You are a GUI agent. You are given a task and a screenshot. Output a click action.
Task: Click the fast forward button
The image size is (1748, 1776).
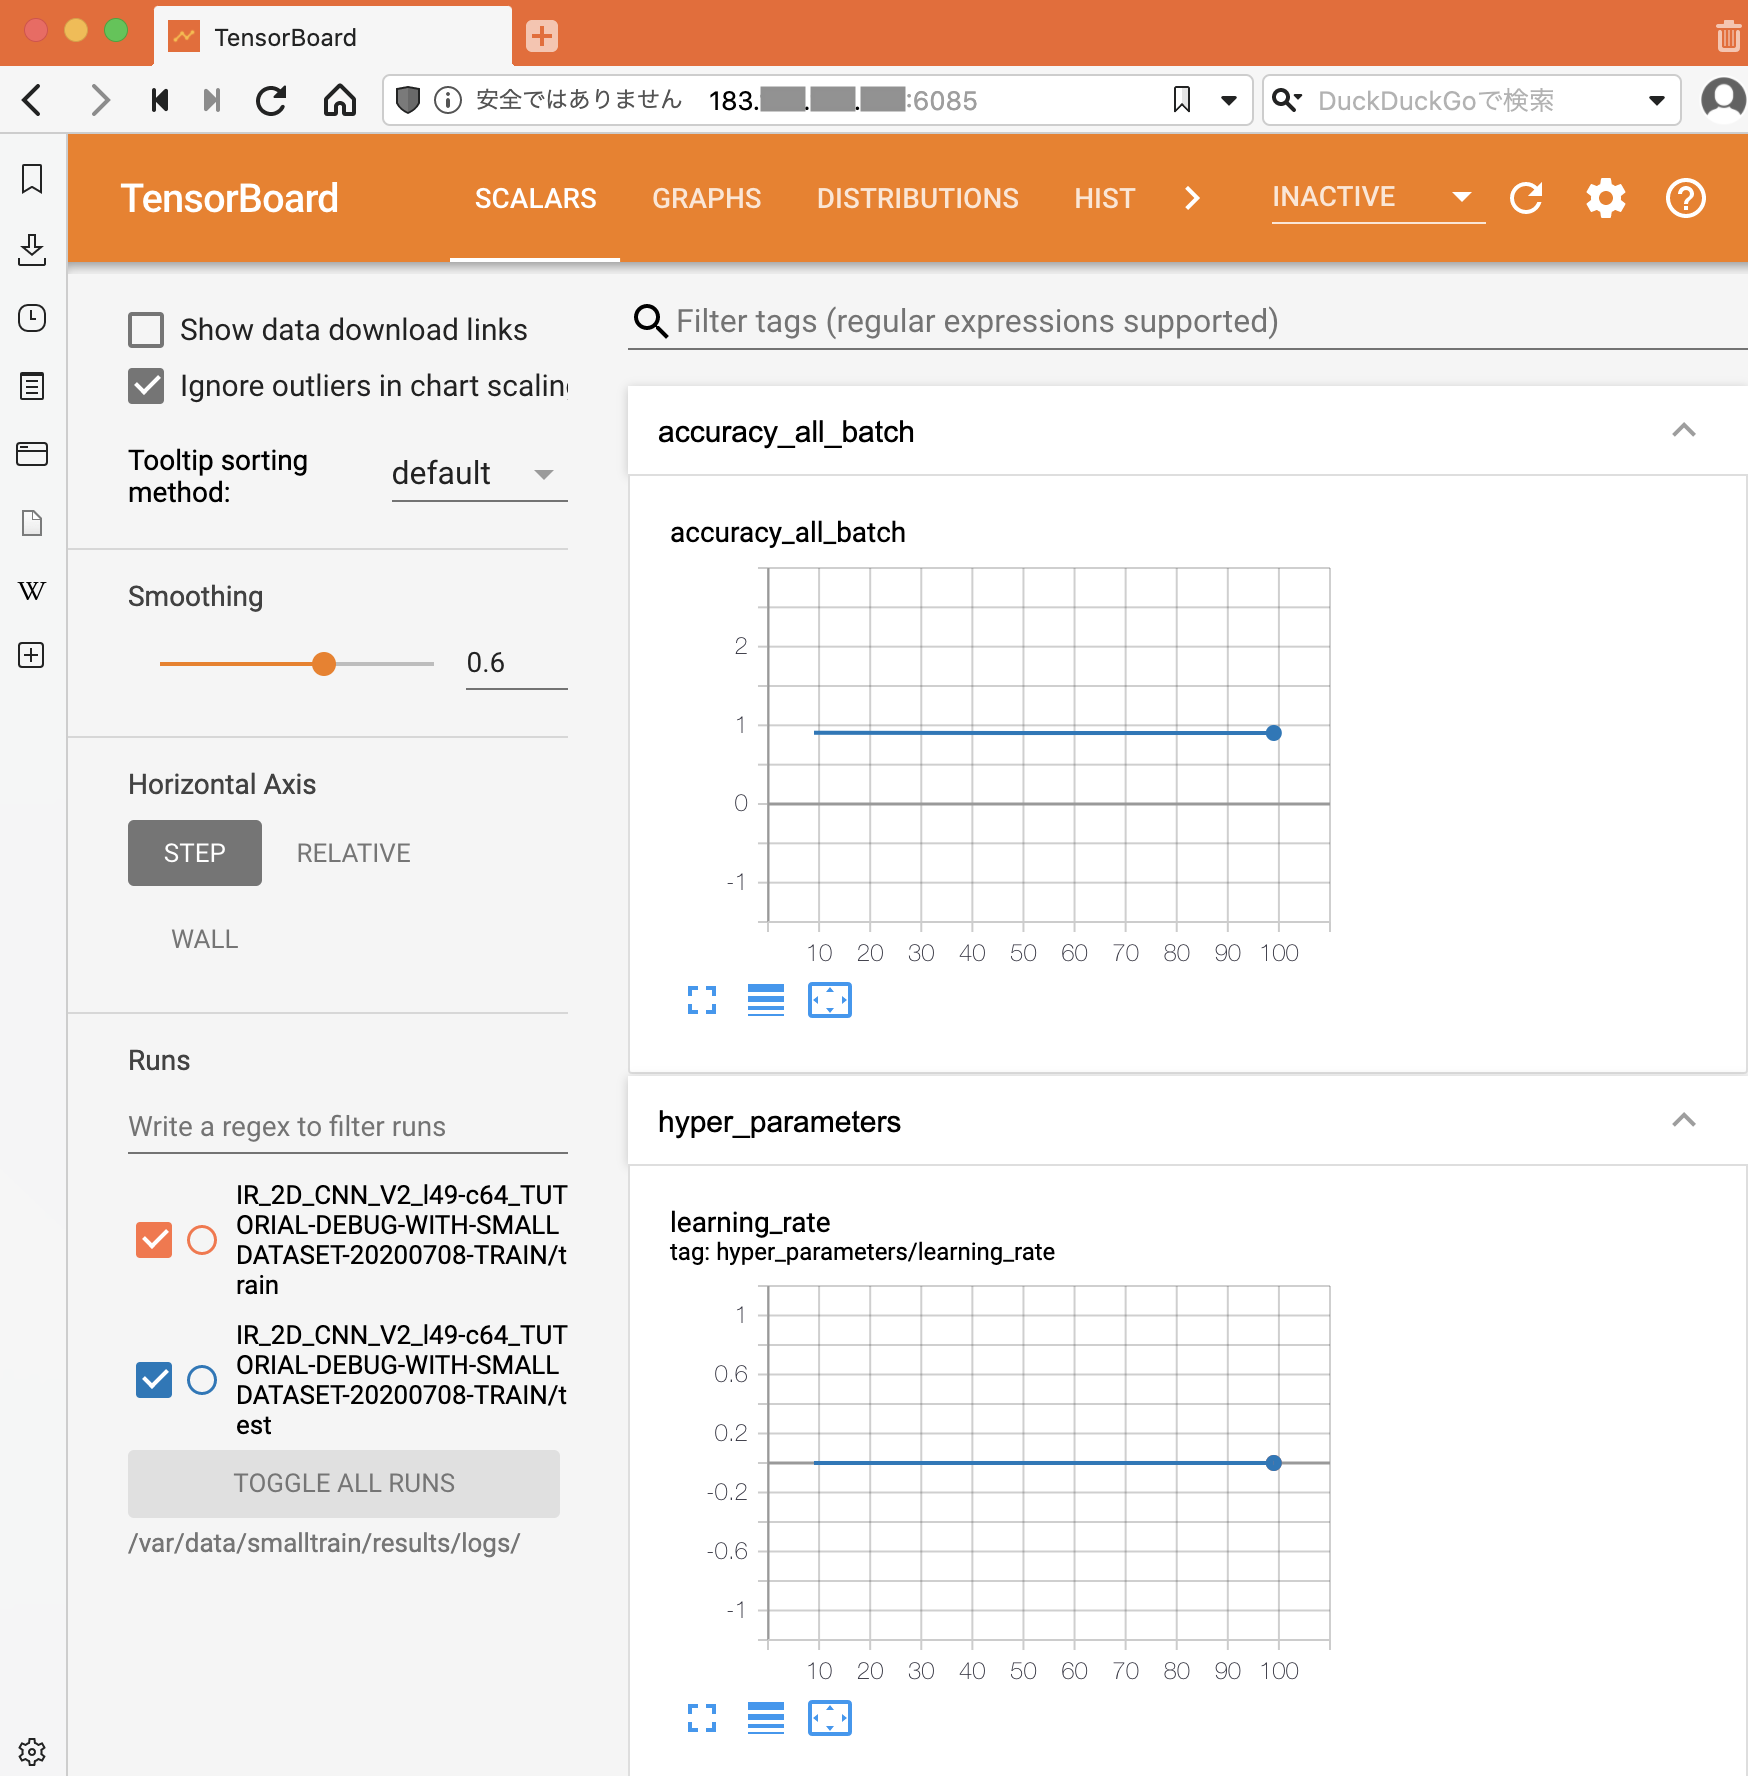click(x=211, y=100)
